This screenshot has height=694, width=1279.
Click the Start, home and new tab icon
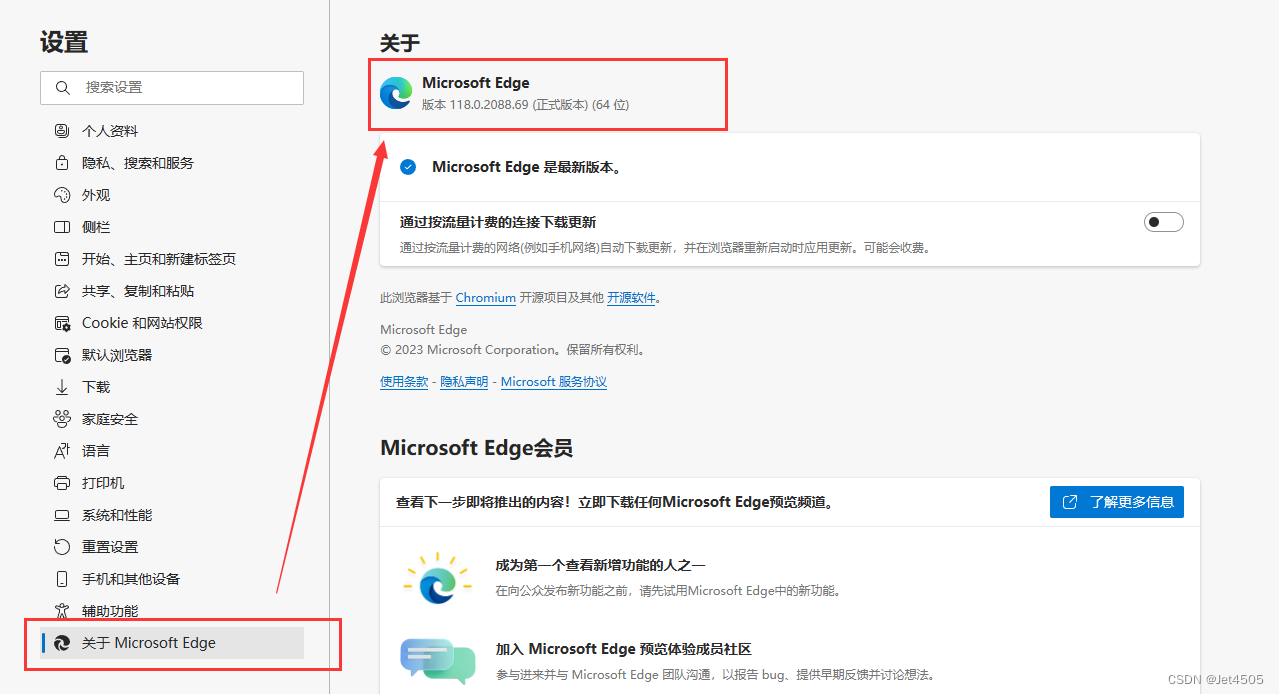coord(62,259)
